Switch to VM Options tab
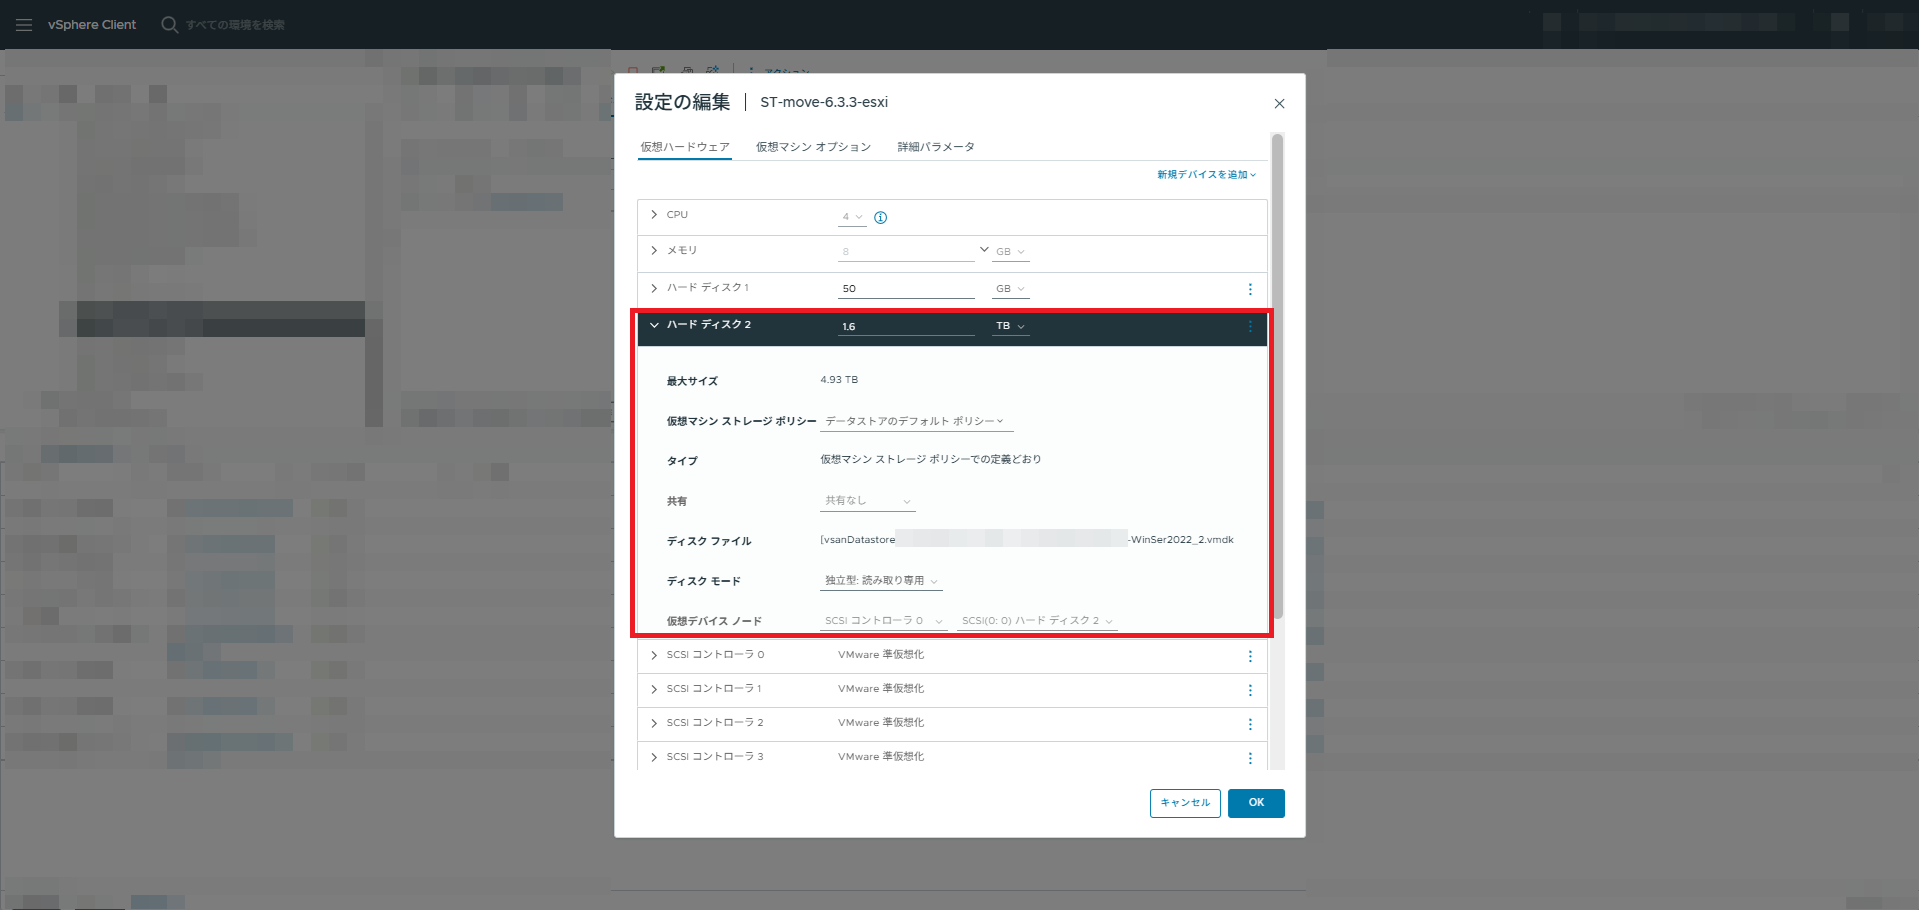 click(813, 147)
